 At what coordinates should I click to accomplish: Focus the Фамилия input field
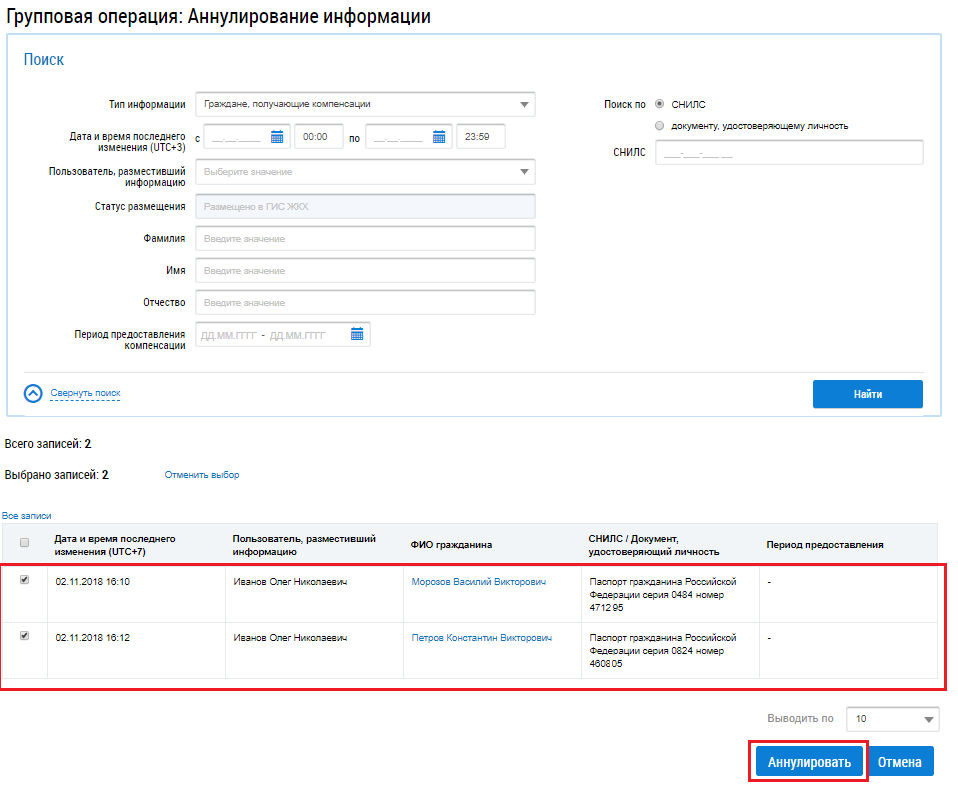click(x=365, y=239)
